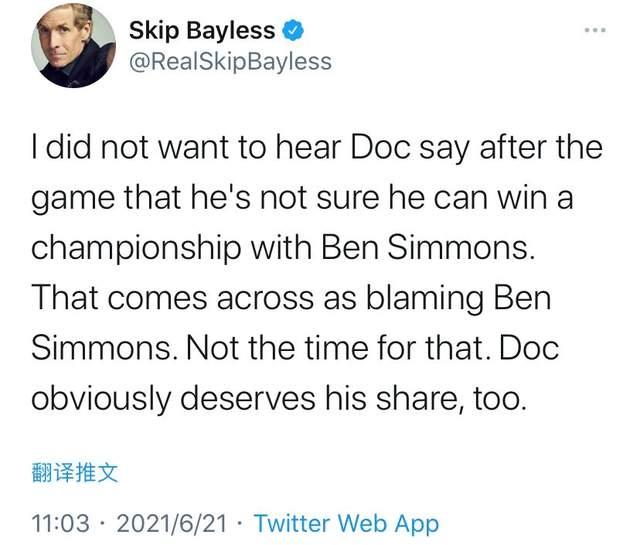
Task: Click the Skip Bayless display name
Action: click(x=200, y=31)
